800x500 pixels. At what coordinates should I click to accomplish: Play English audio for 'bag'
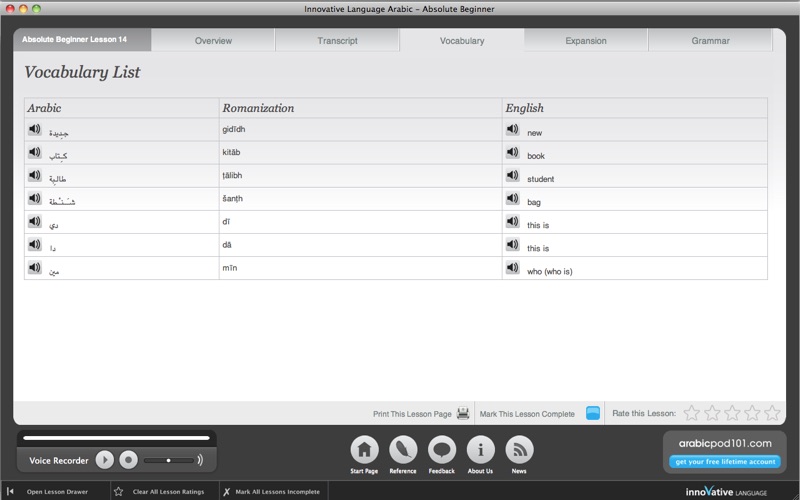[513, 198]
